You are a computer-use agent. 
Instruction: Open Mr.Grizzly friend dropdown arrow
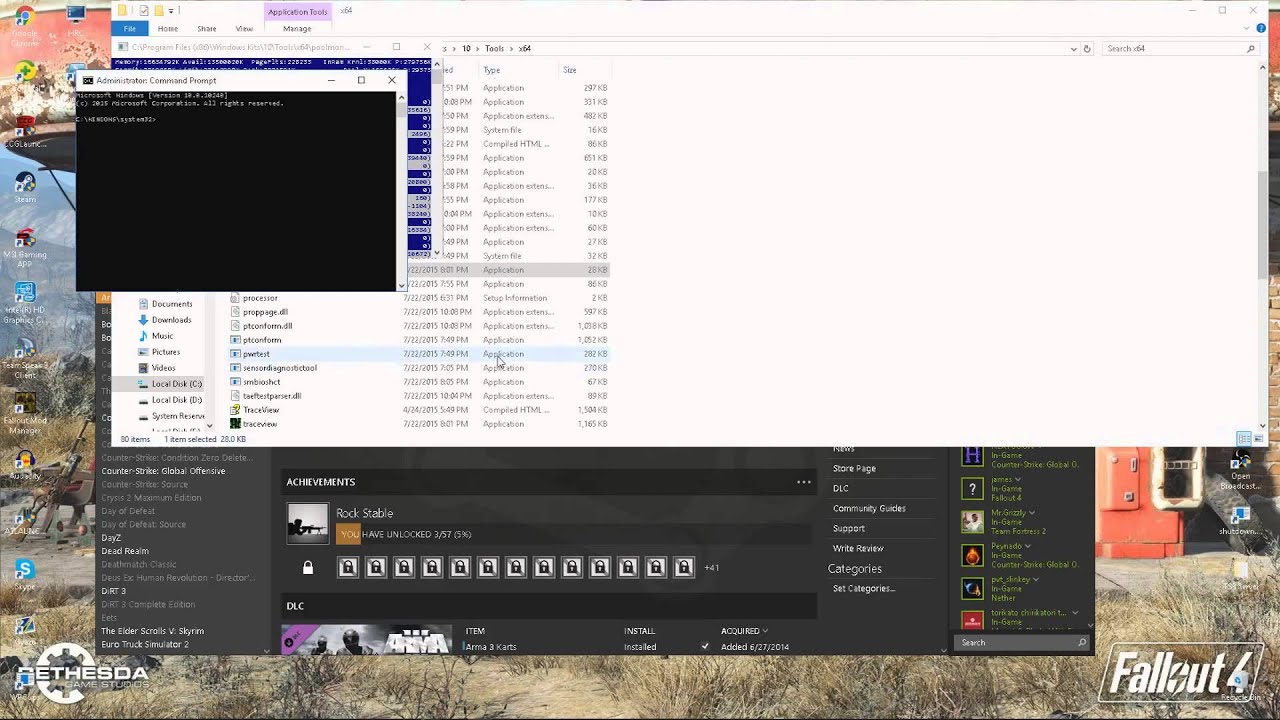pos(1030,513)
